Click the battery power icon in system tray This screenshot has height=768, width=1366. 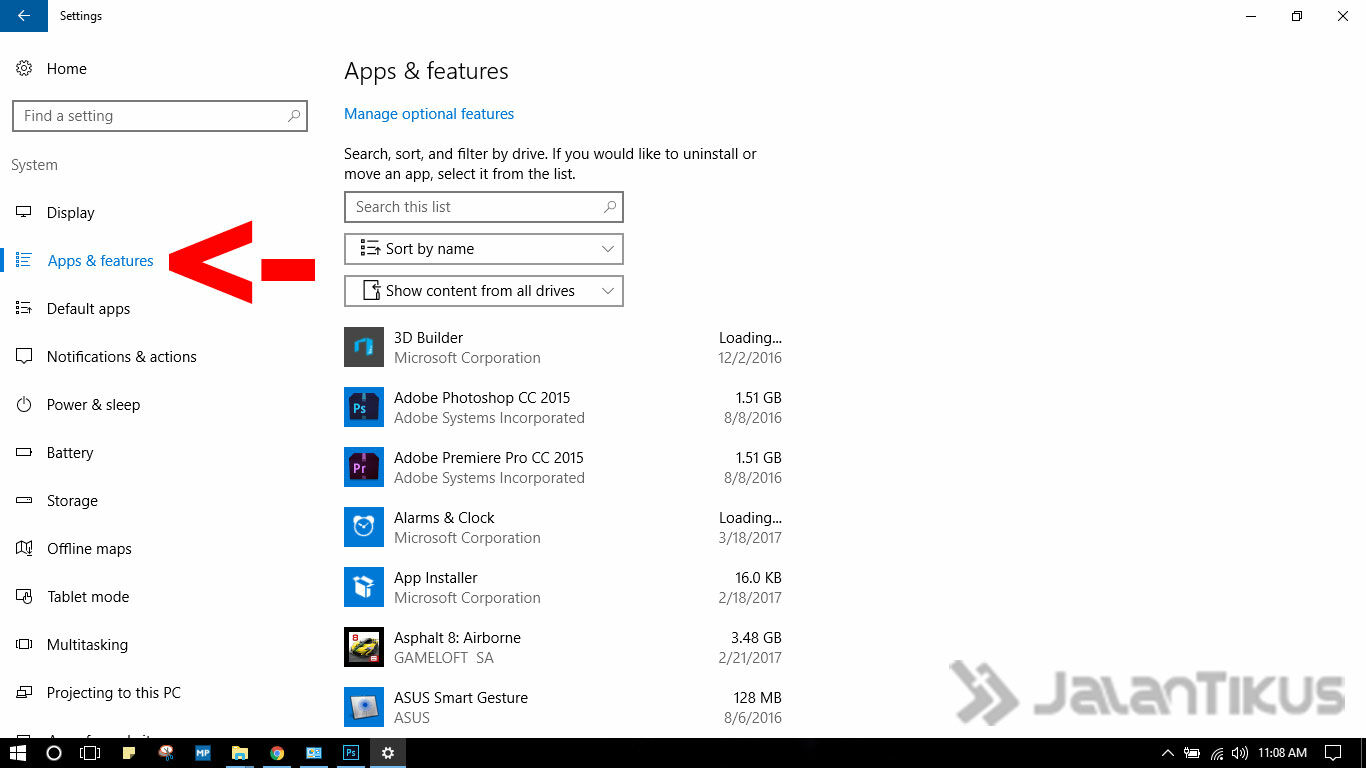click(x=1192, y=753)
